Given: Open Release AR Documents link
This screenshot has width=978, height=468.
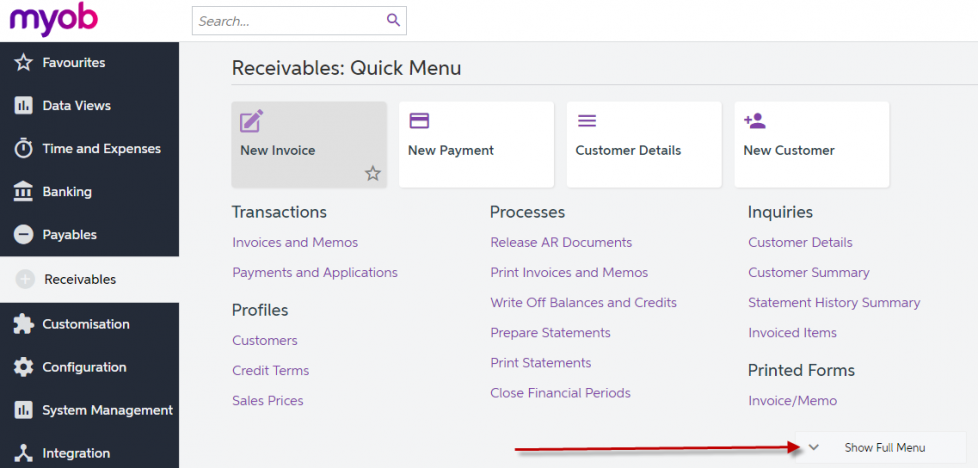Looking at the screenshot, I should pos(561,242).
